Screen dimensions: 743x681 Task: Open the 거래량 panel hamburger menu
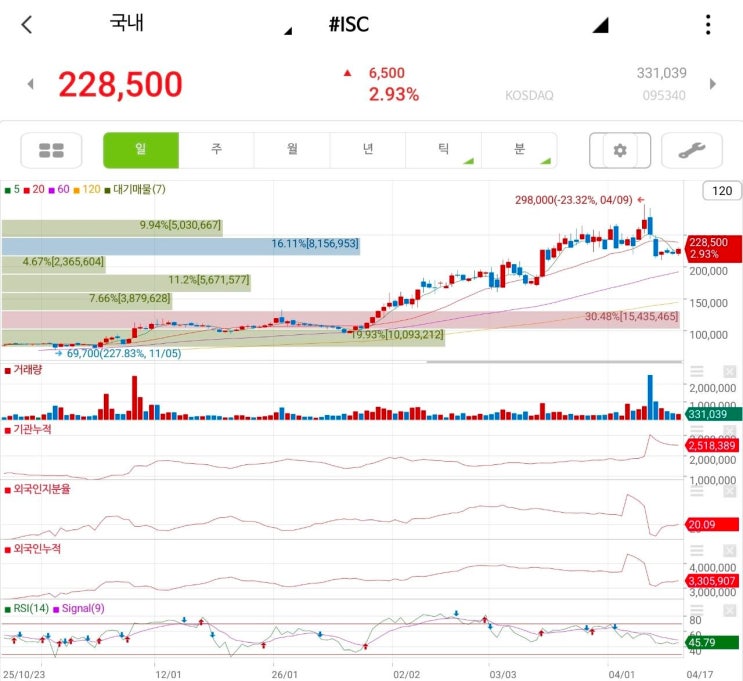697,371
